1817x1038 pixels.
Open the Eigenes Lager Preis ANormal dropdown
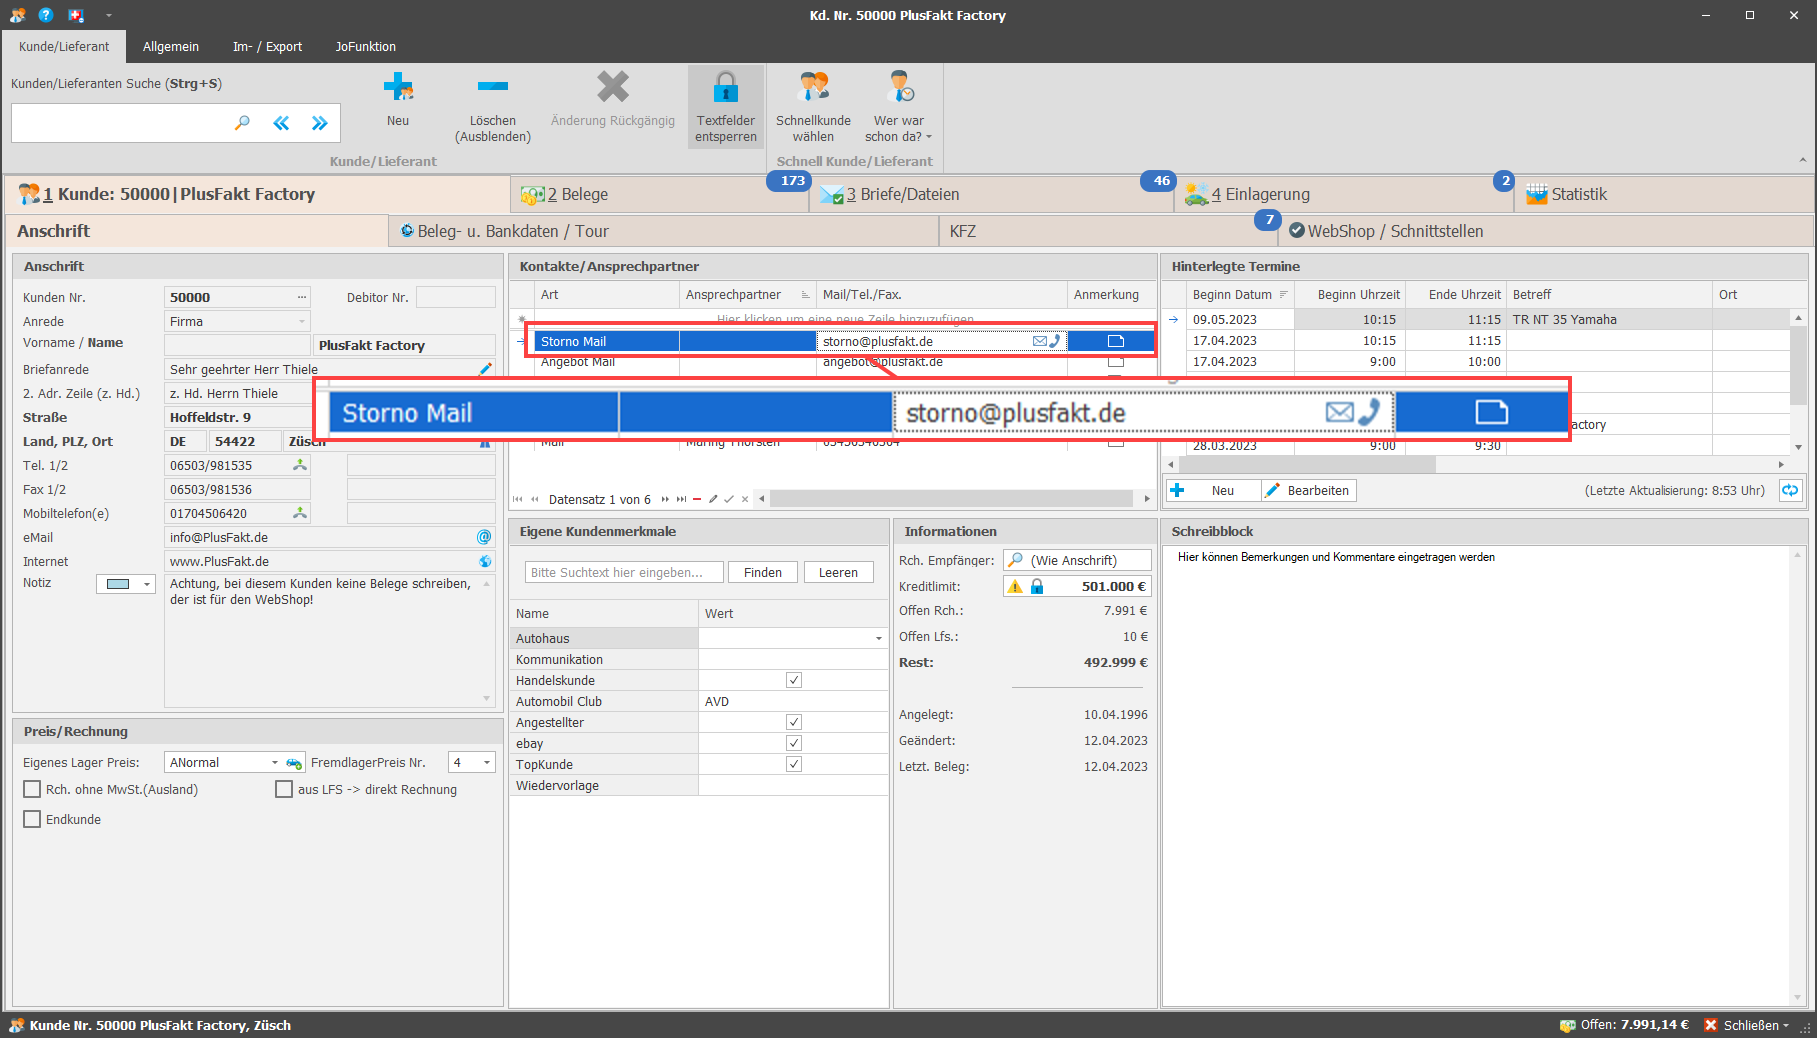[275, 763]
